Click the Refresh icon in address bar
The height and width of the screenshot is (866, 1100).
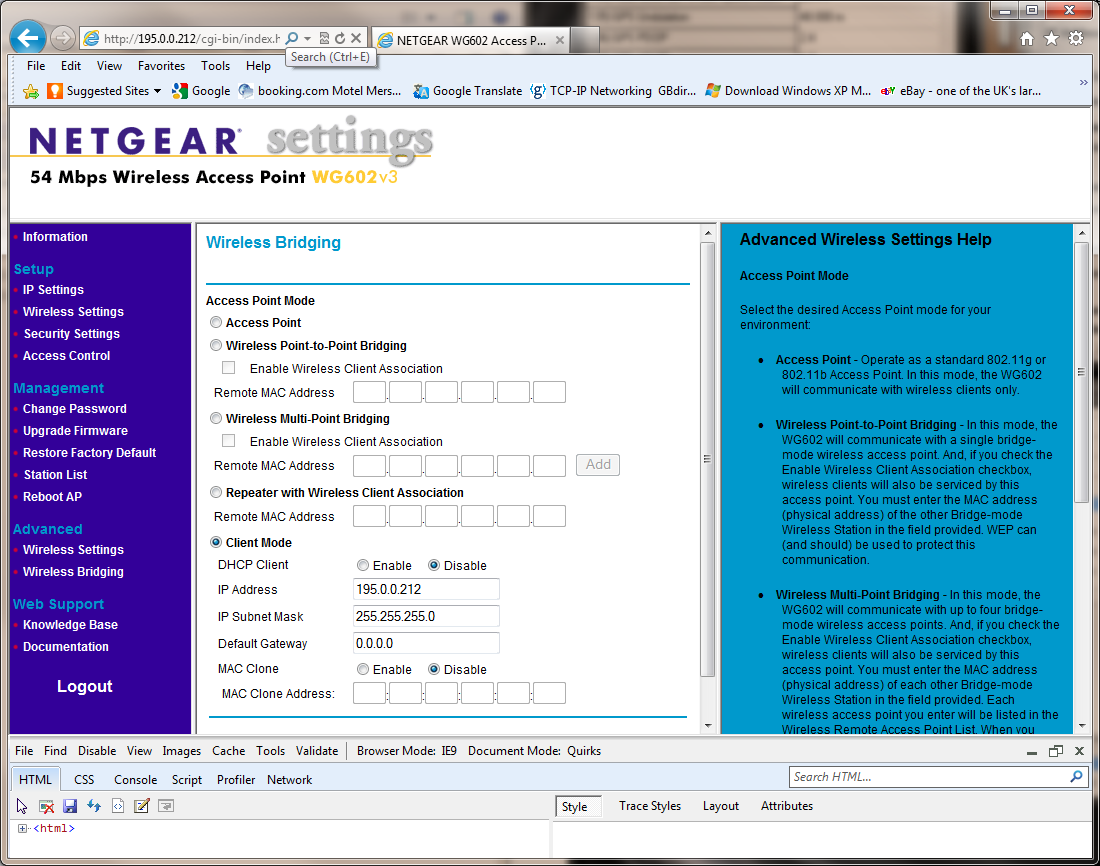tap(340, 38)
